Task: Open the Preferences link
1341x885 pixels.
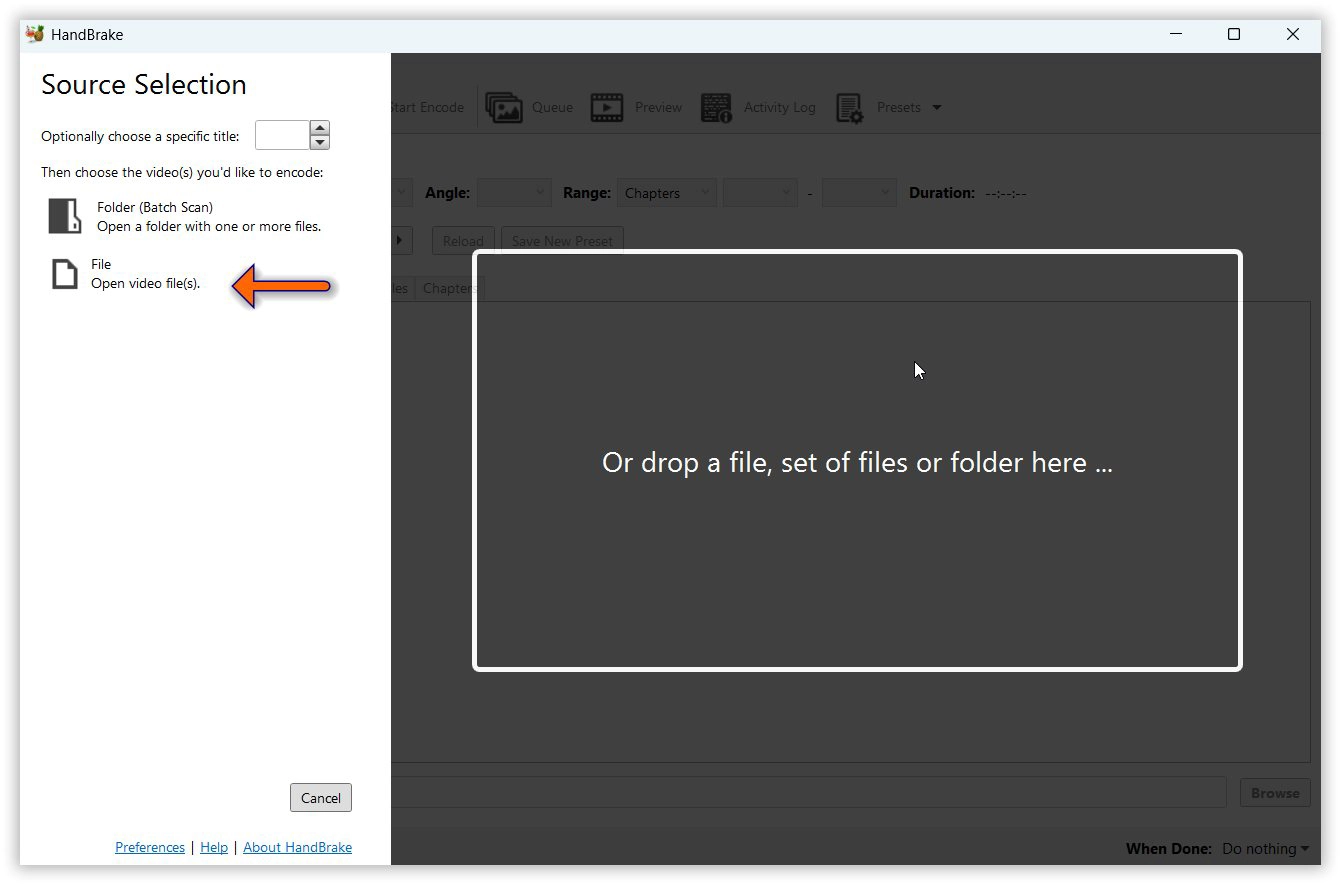Action: pos(150,847)
